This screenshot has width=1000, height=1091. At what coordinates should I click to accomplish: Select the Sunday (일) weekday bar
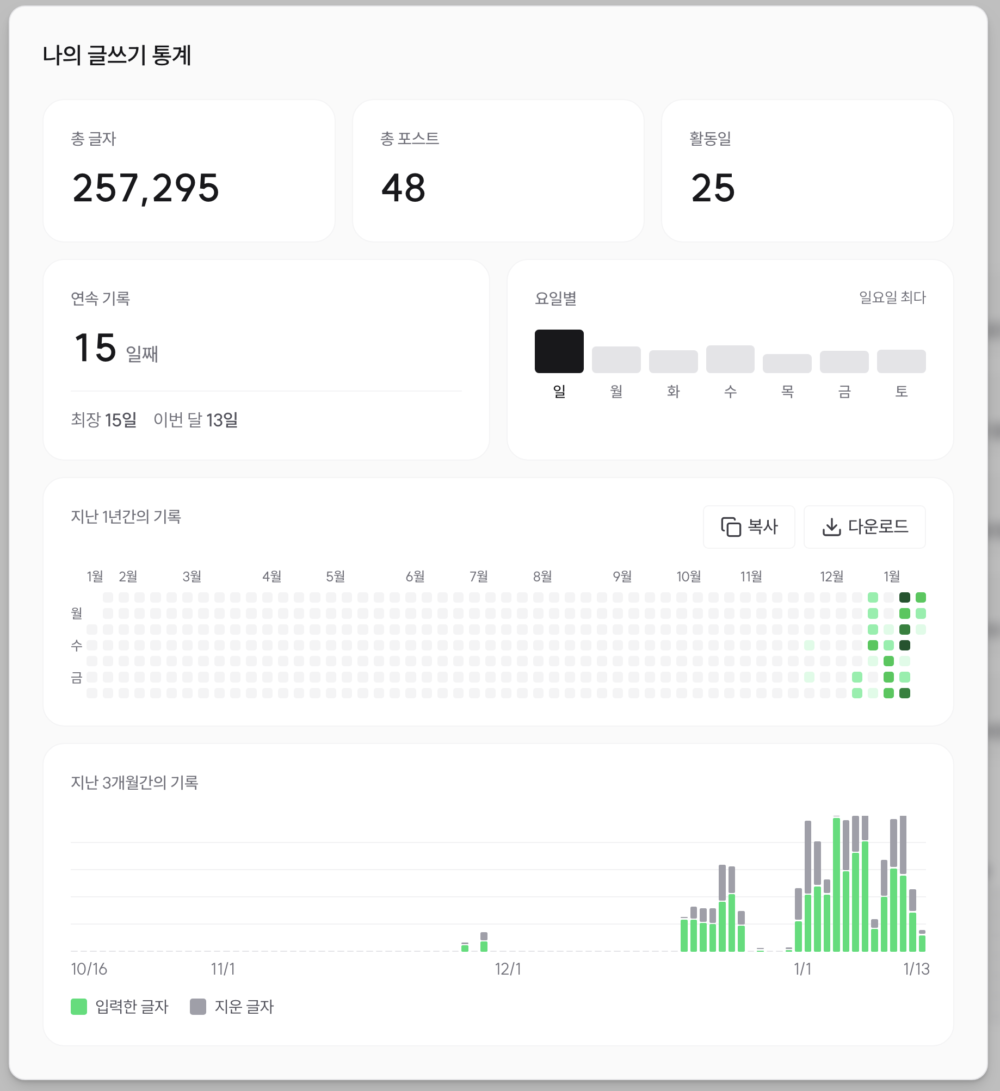[559, 352]
